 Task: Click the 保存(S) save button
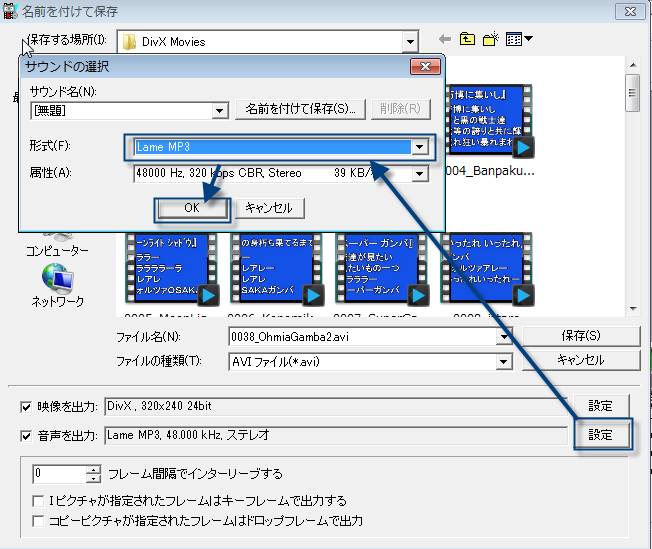tap(580, 336)
